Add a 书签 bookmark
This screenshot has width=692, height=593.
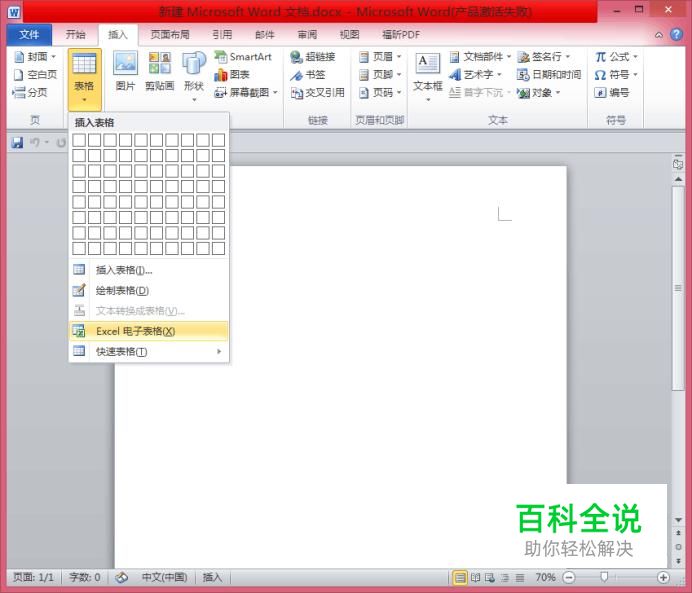click(x=308, y=75)
